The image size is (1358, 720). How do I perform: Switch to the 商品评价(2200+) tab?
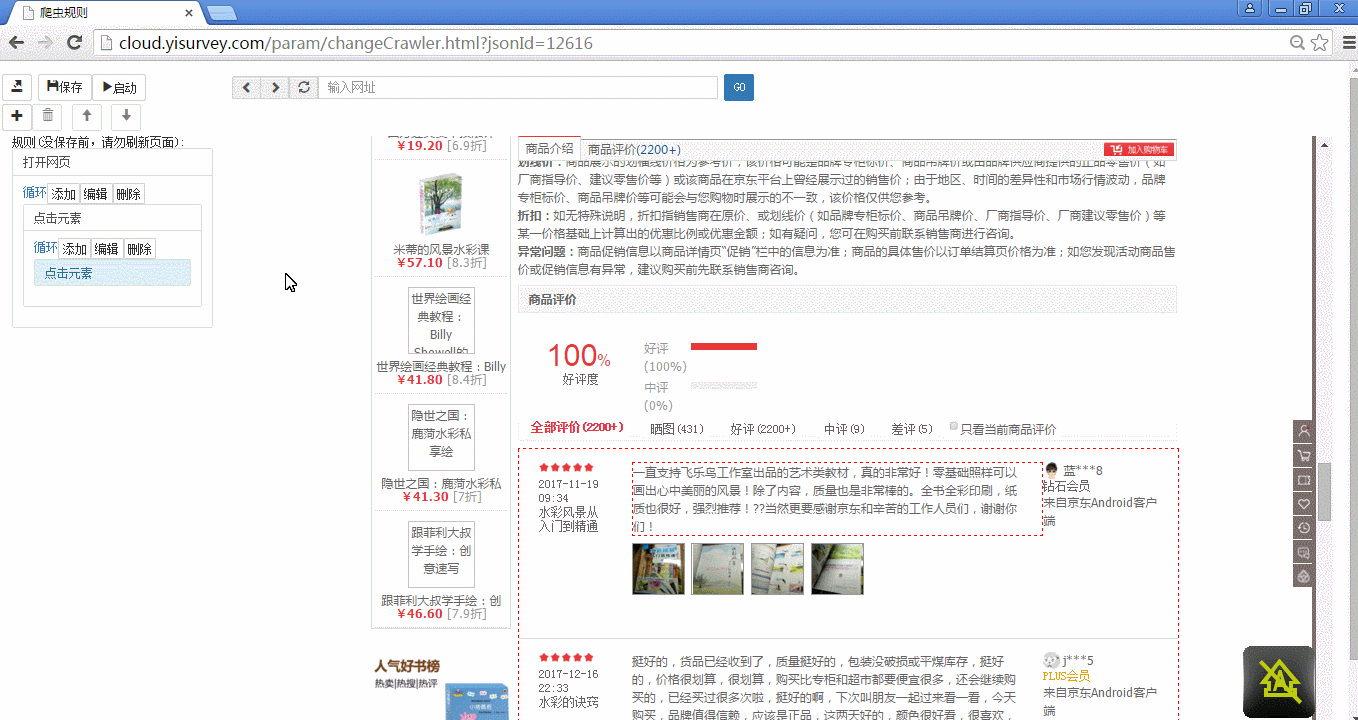pos(634,149)
